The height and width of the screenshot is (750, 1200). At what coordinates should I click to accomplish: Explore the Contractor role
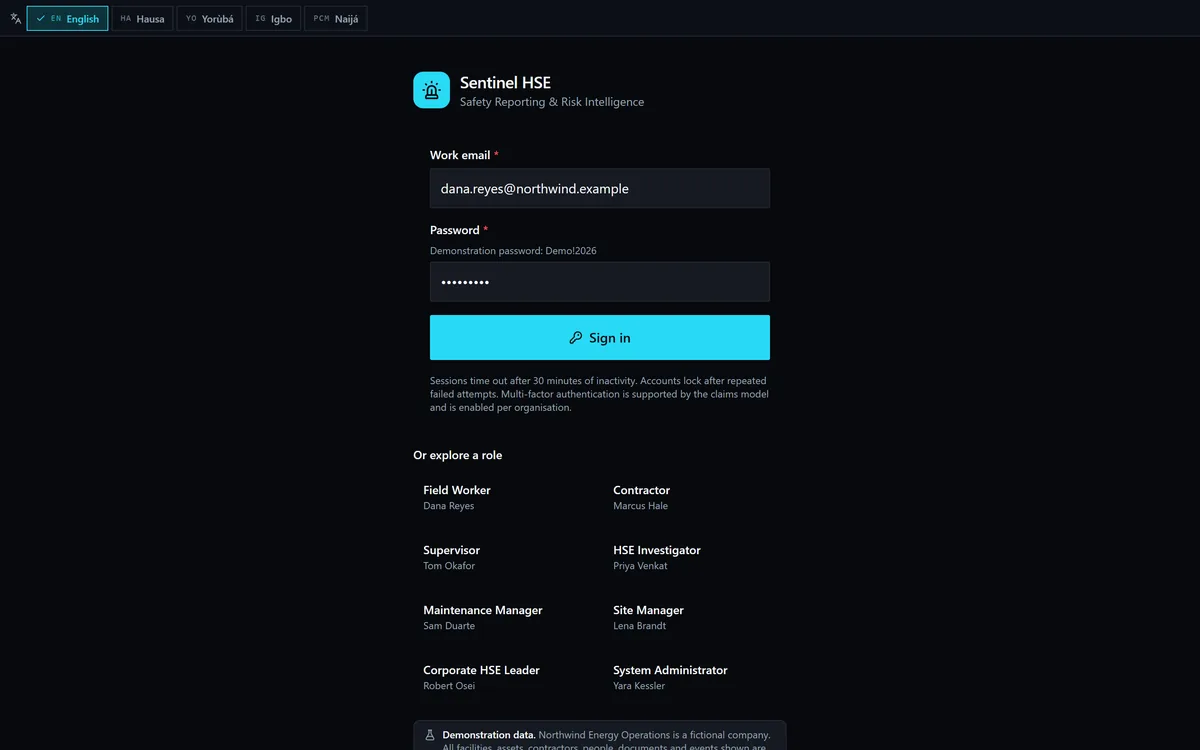[695, 498]
